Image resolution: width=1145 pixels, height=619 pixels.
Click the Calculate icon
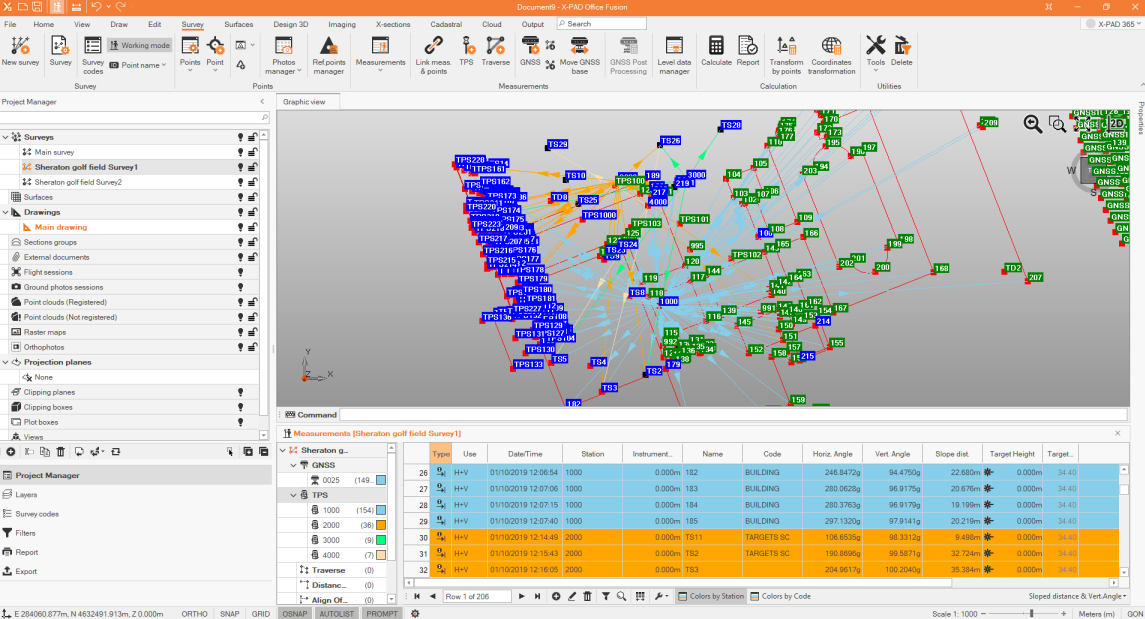[716, 52]
